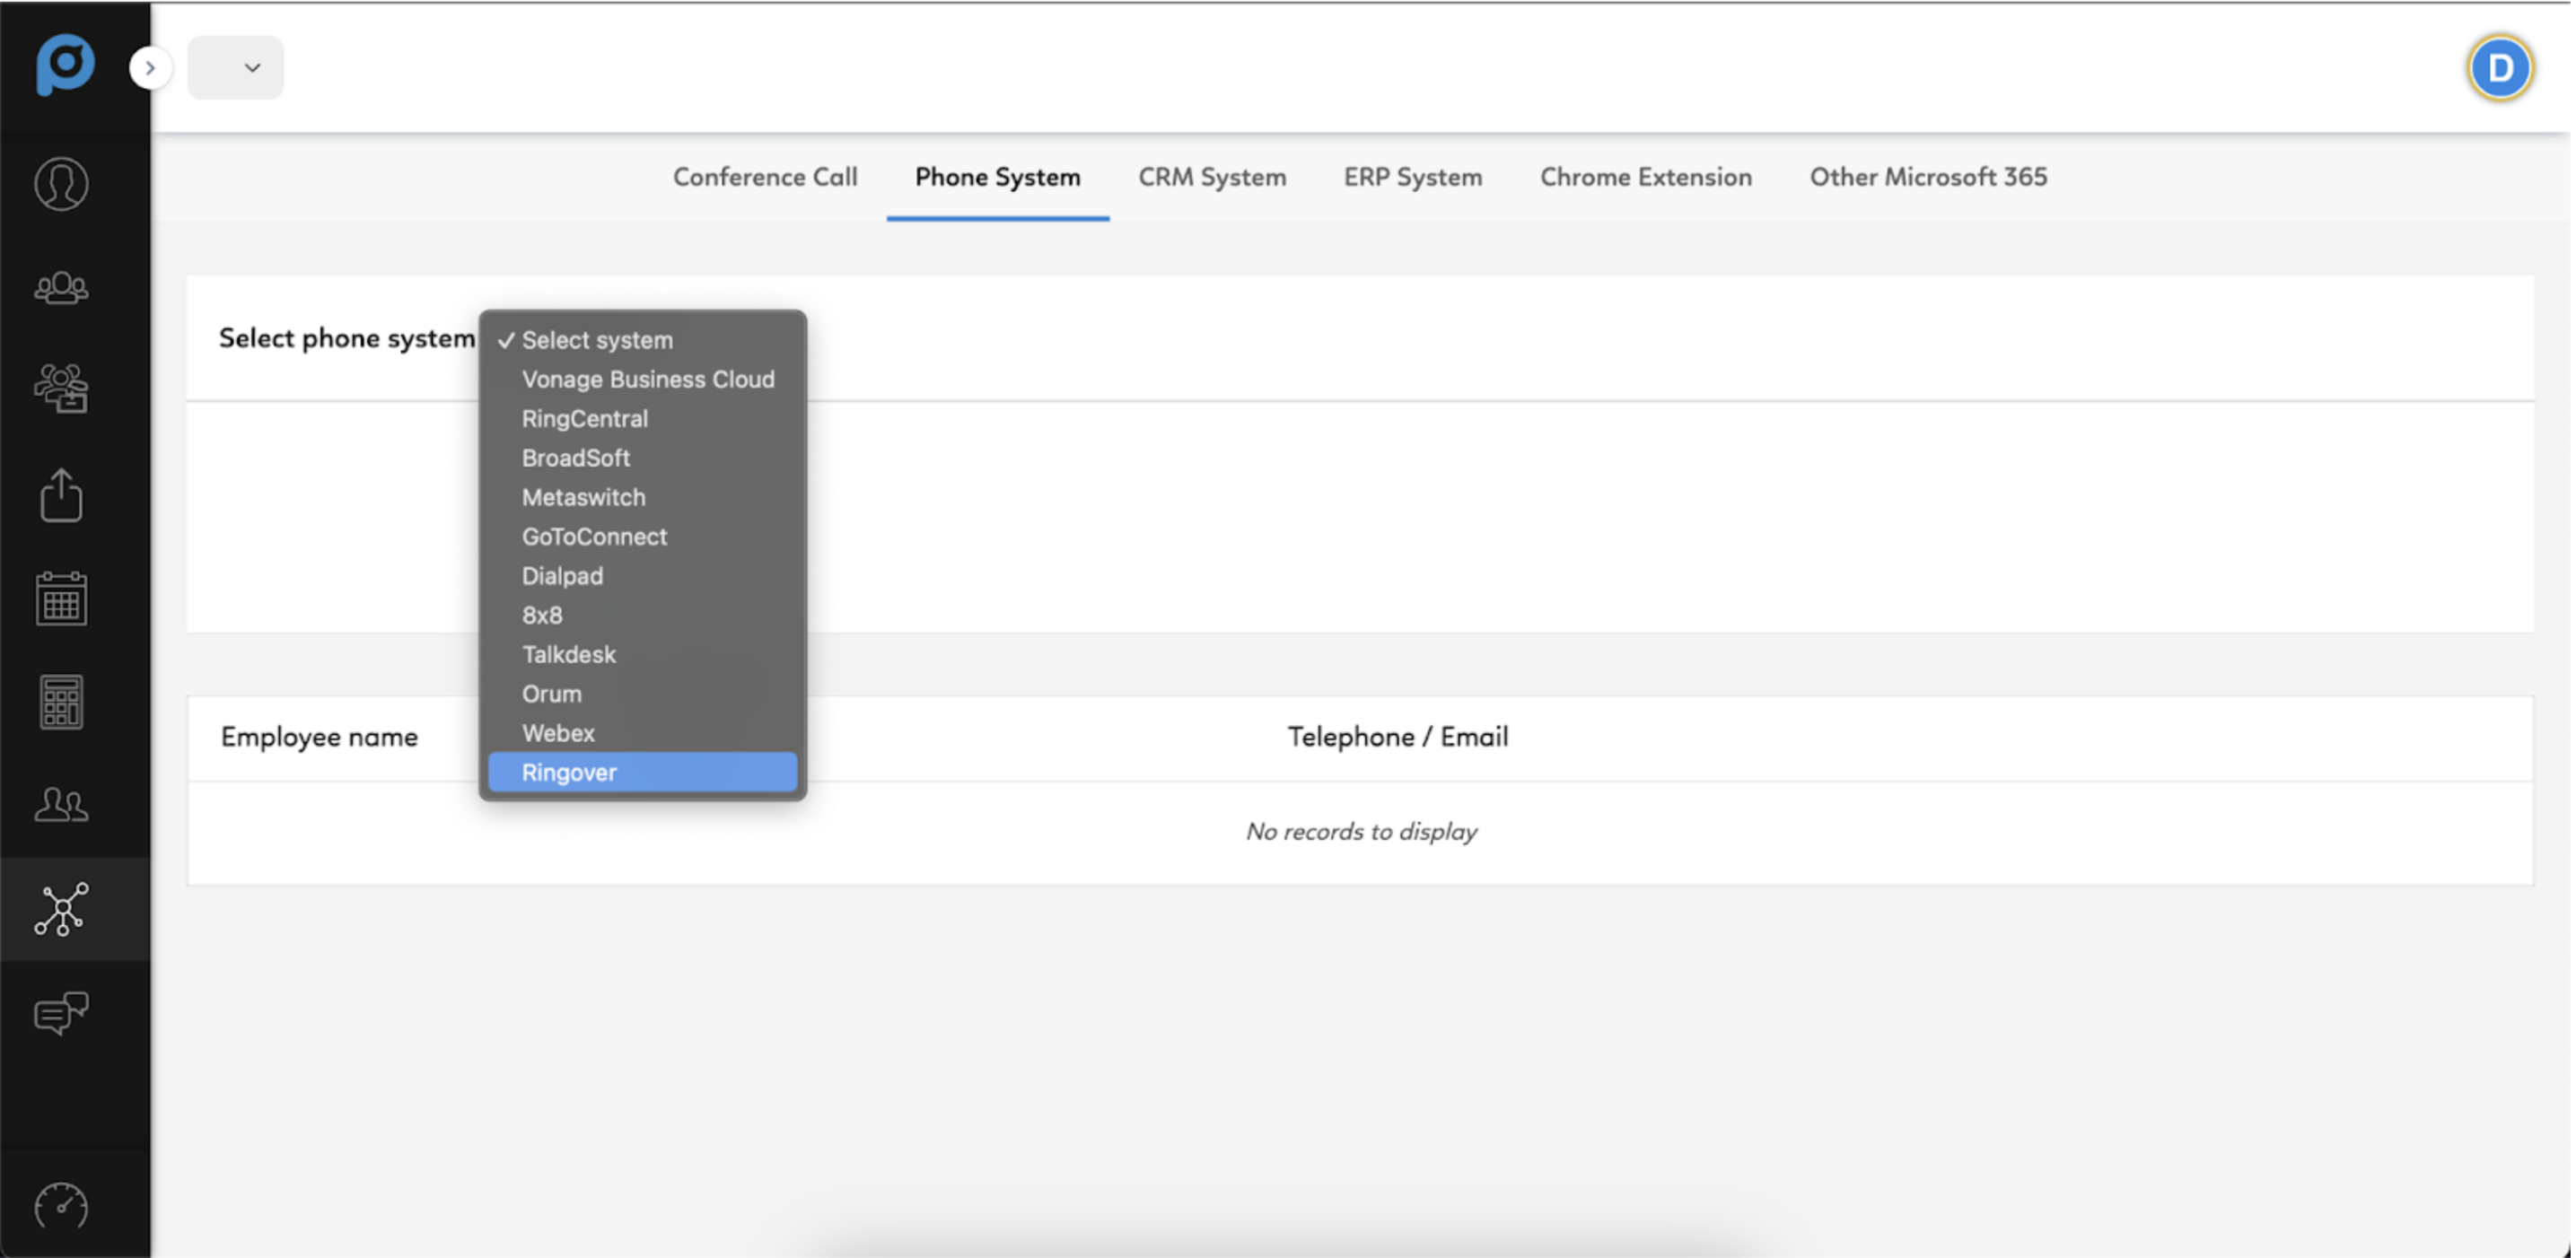Switch to the ERP System tab
The width and height of the screenshot is (2576, 1258).
pos(1413,177)
